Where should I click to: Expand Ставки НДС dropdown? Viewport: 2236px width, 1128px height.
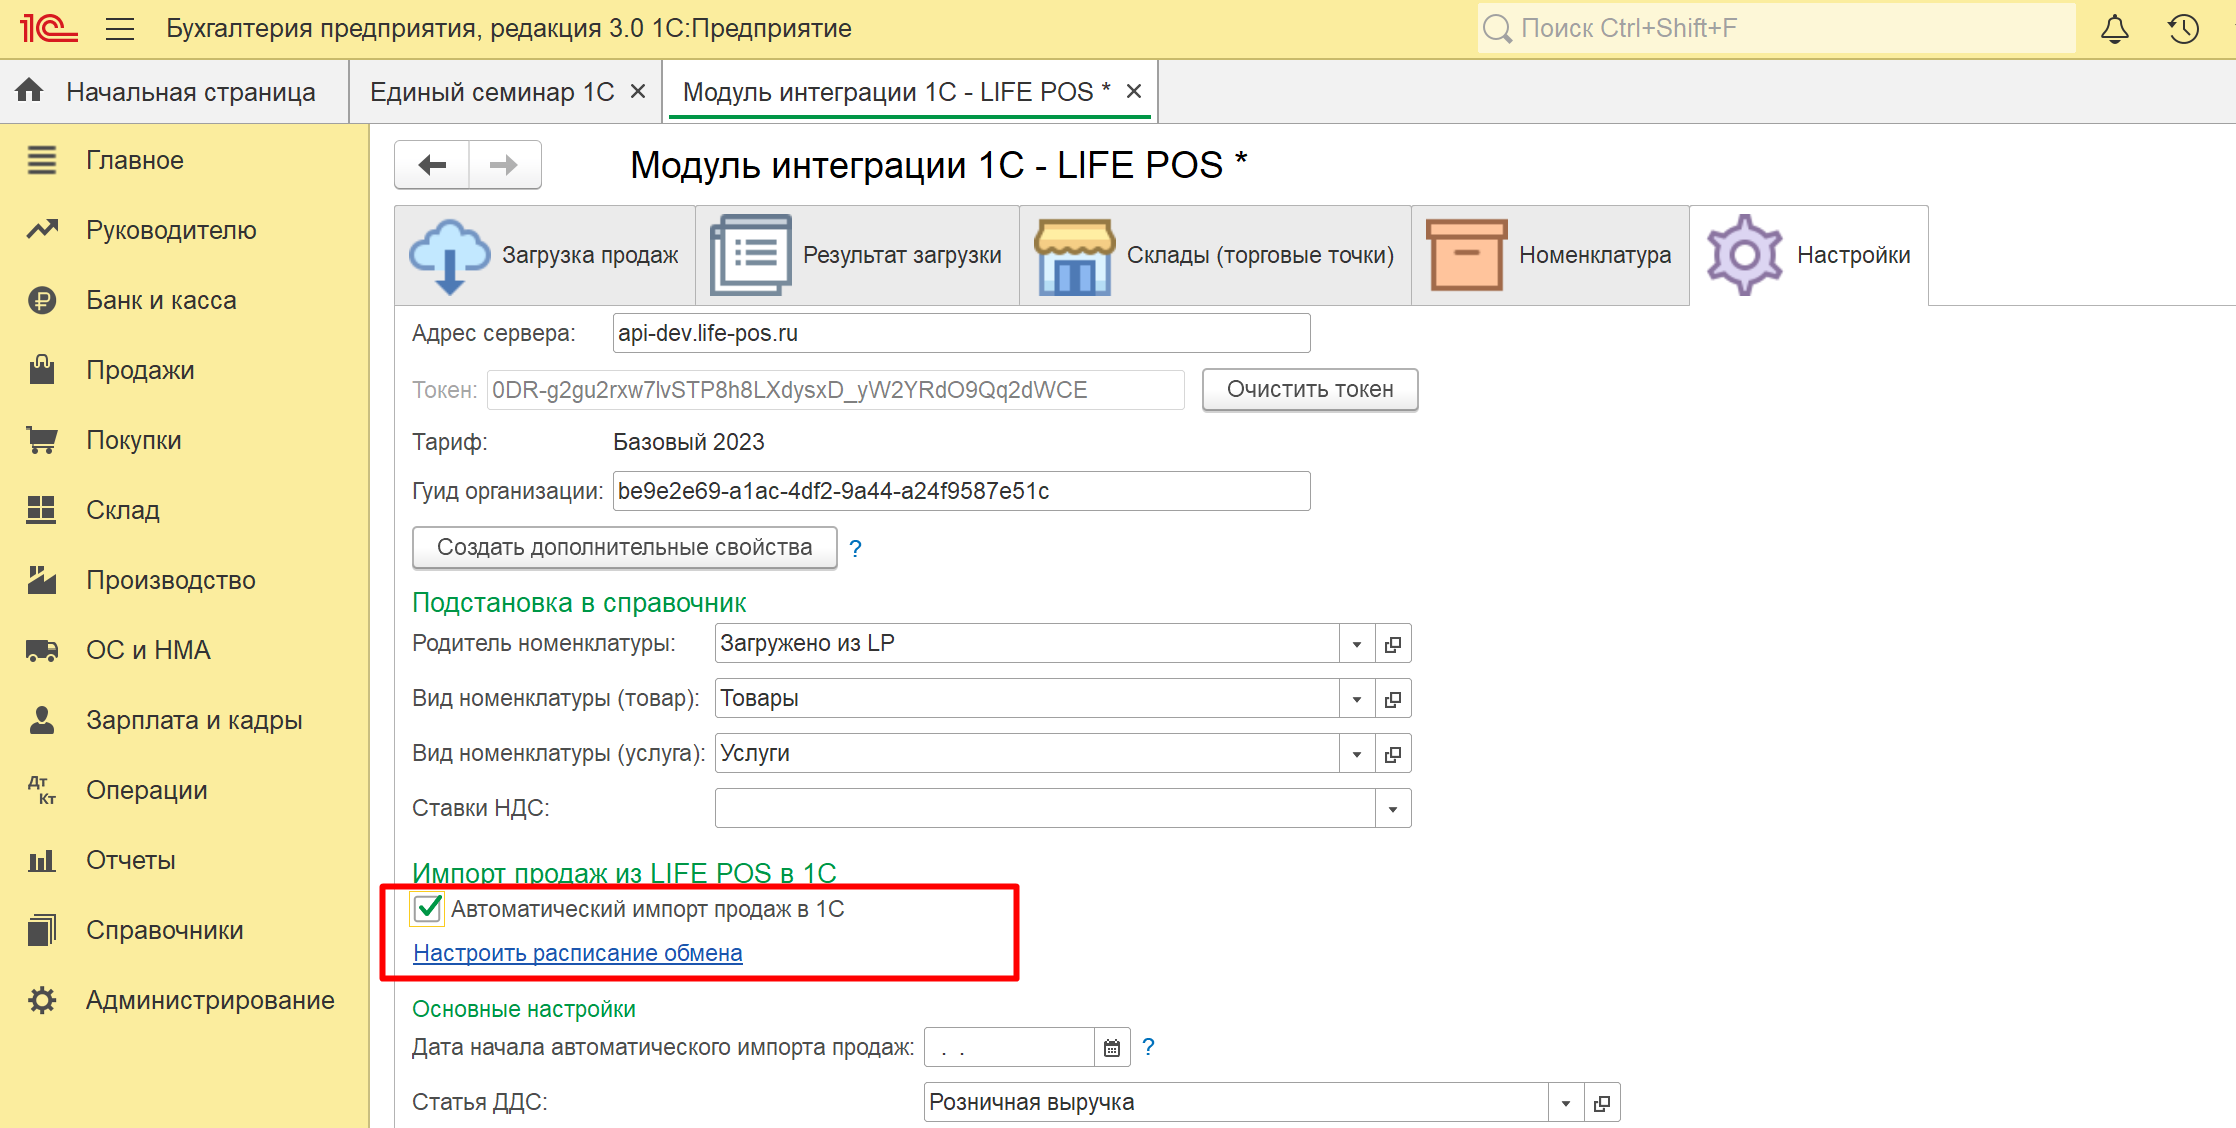tap(1393, 809)
